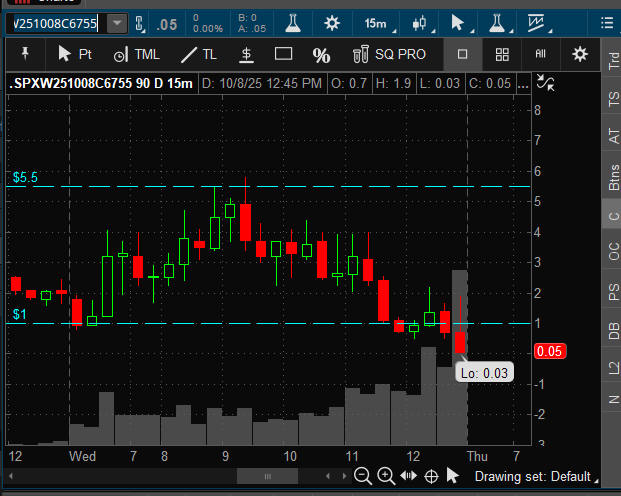Image resolution: width=621 pixels, height=496 pixels.
Task: Switch to single chart layout square
Action: (x=462, y=54)
